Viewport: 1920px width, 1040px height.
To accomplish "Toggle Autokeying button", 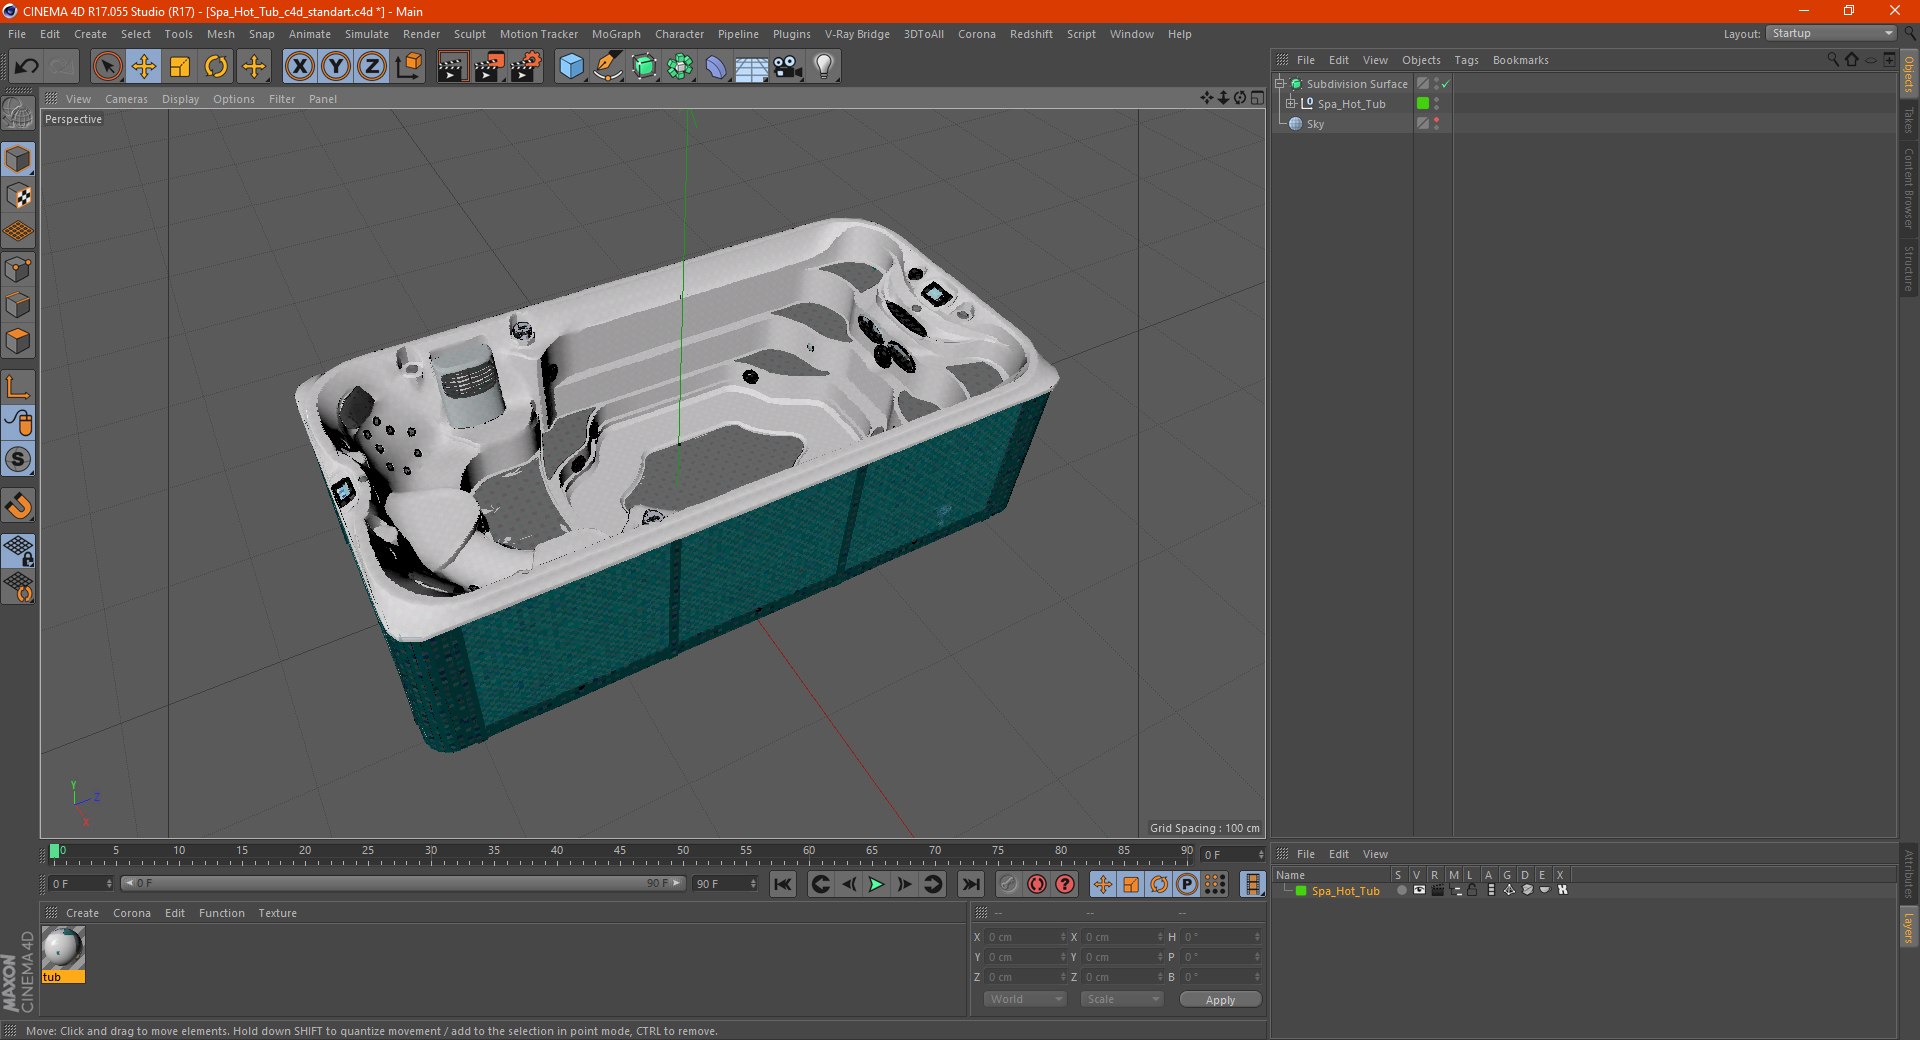I will (1037, 884).
